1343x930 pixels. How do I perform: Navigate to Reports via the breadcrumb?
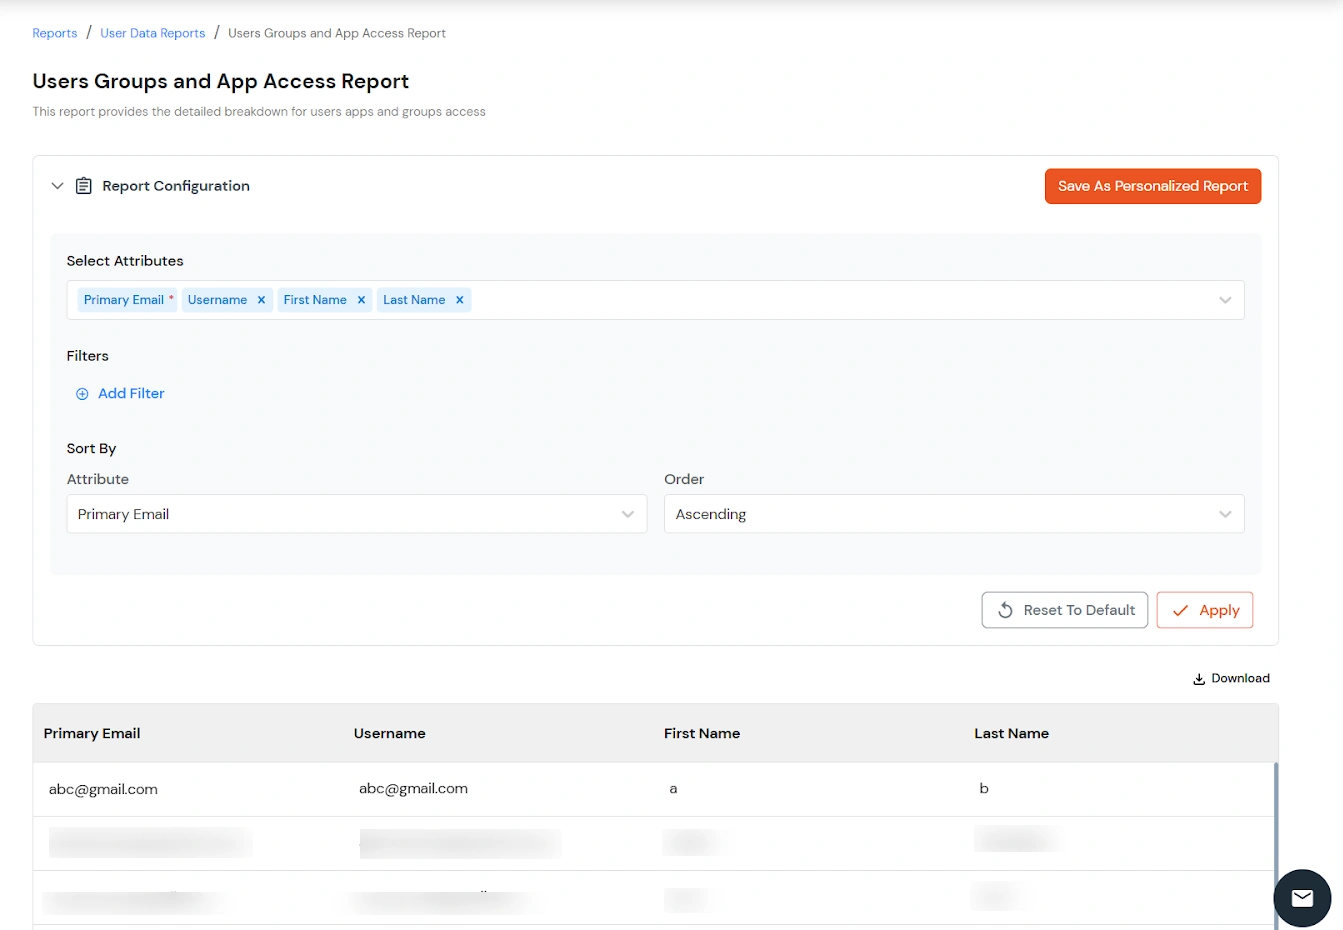coord(54,33)
